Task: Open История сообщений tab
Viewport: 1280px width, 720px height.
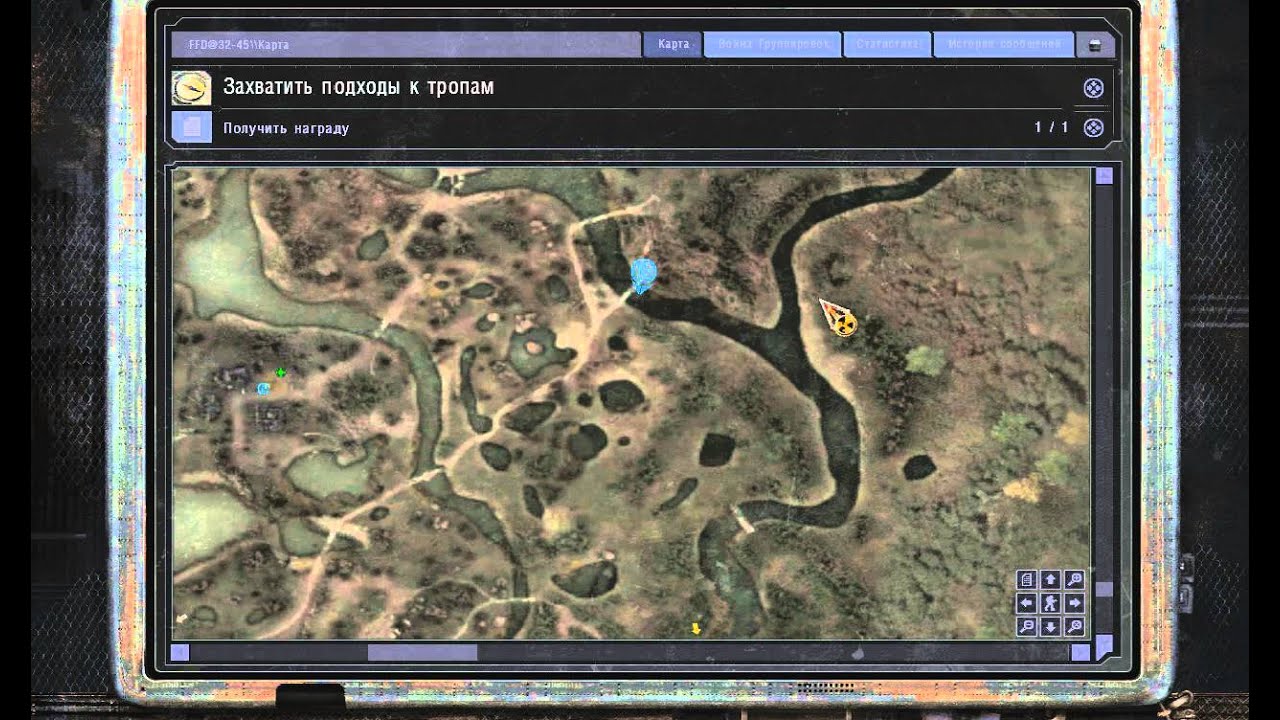Action: pos(1003,45)
